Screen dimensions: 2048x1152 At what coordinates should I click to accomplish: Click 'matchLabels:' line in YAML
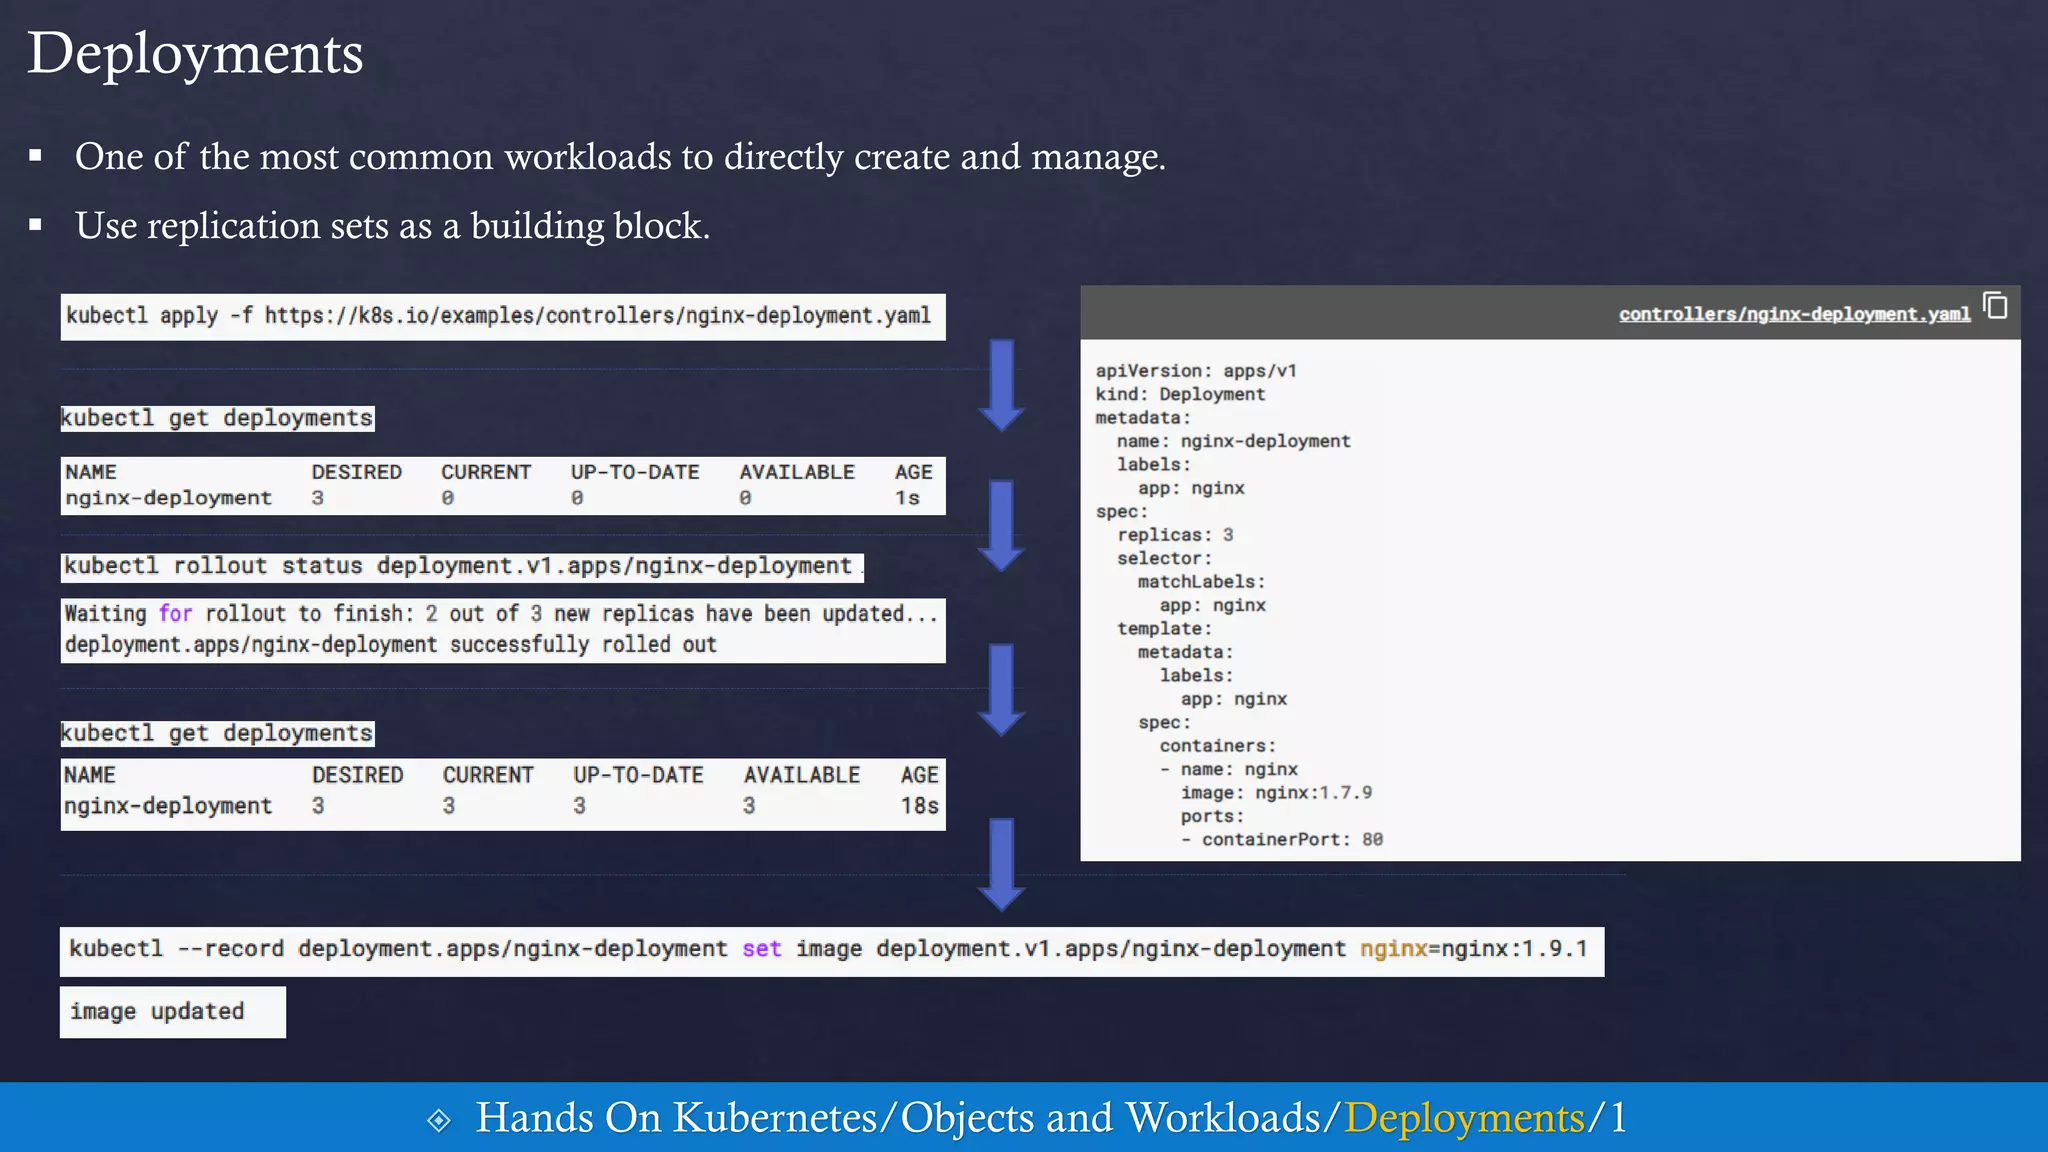[x=1201, y=582]
